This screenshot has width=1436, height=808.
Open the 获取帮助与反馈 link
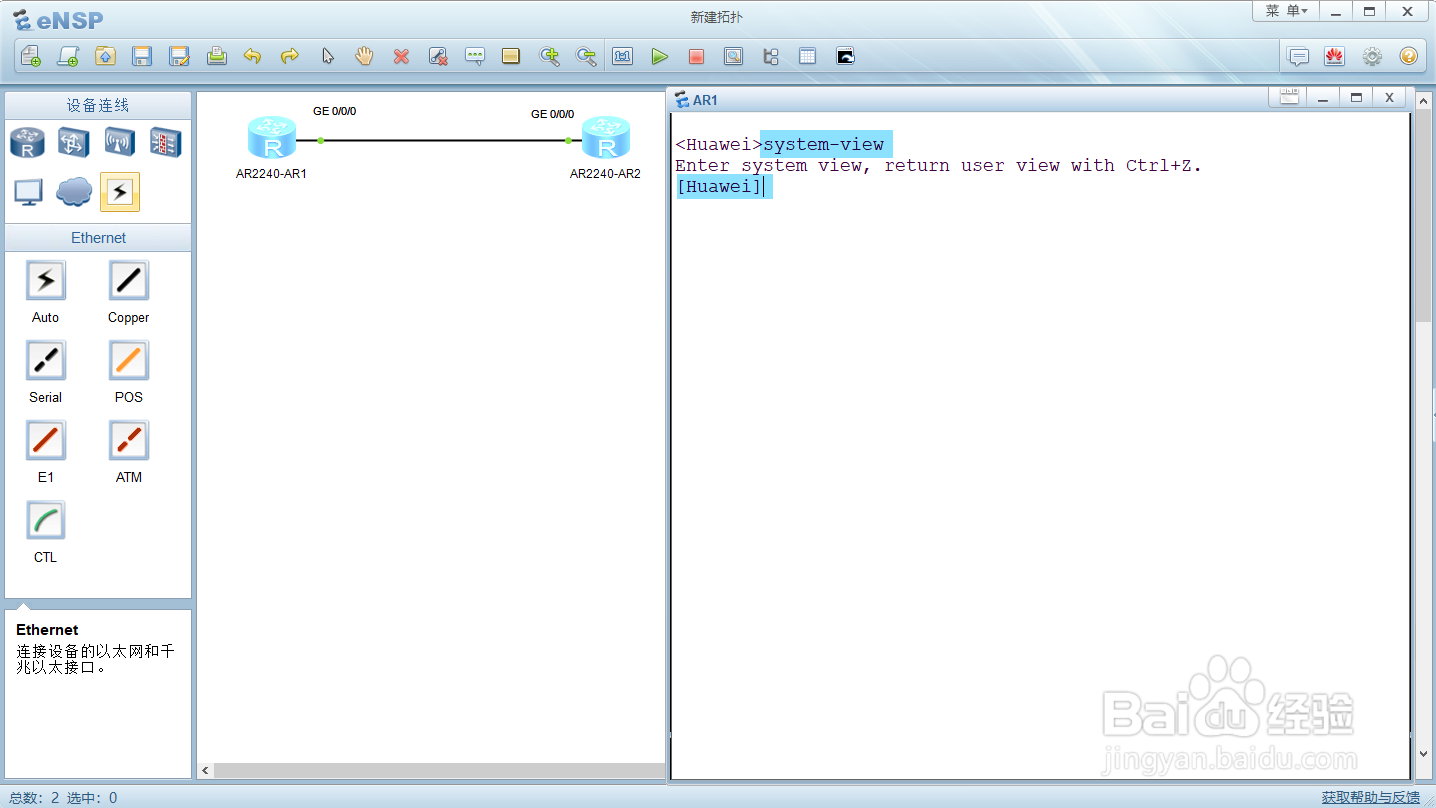click(1371, 797)
